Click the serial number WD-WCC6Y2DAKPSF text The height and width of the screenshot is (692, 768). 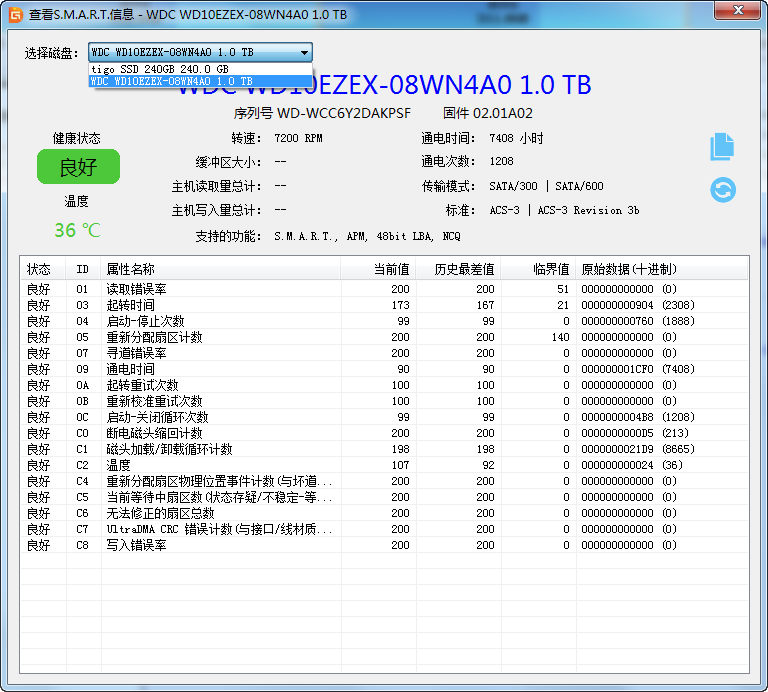344,113
